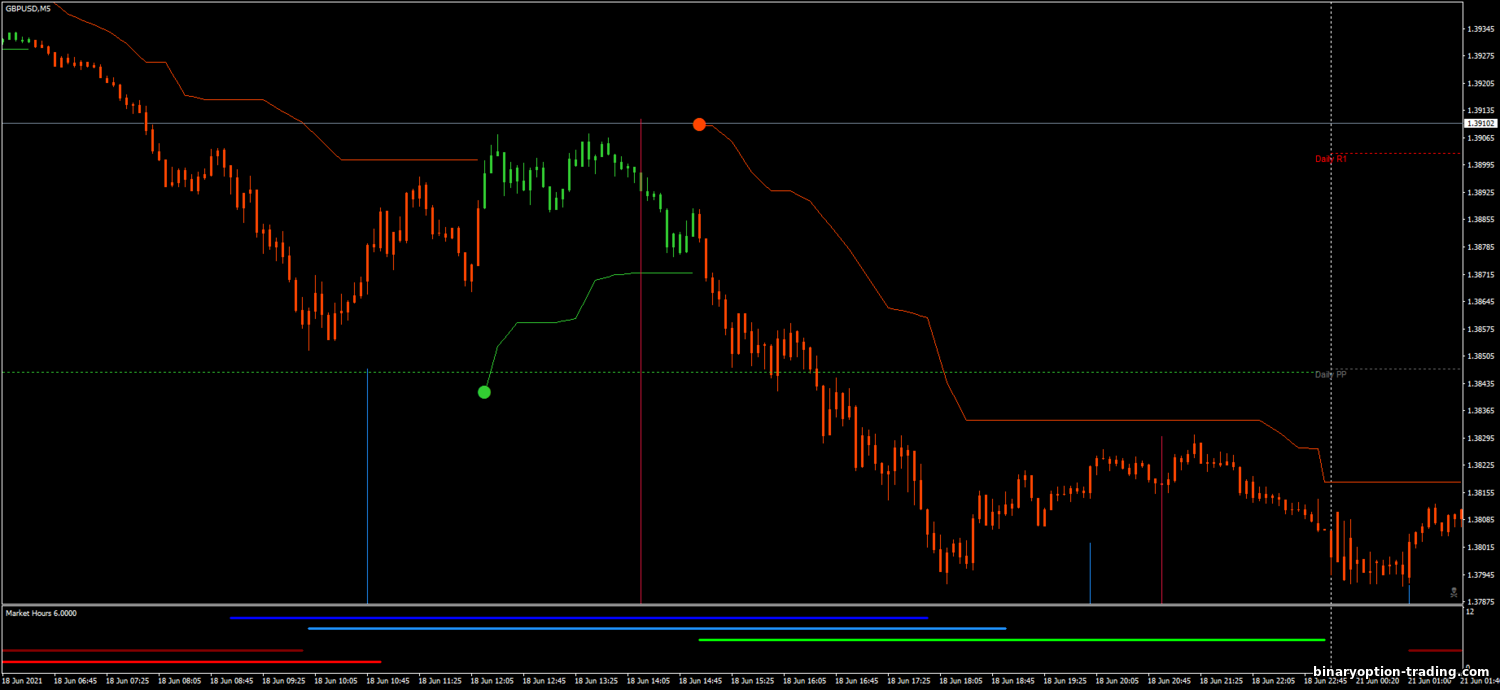Click price scale value 1.39205
Viewport: 1500px width, 690px height.
[x=1480, y=83]
